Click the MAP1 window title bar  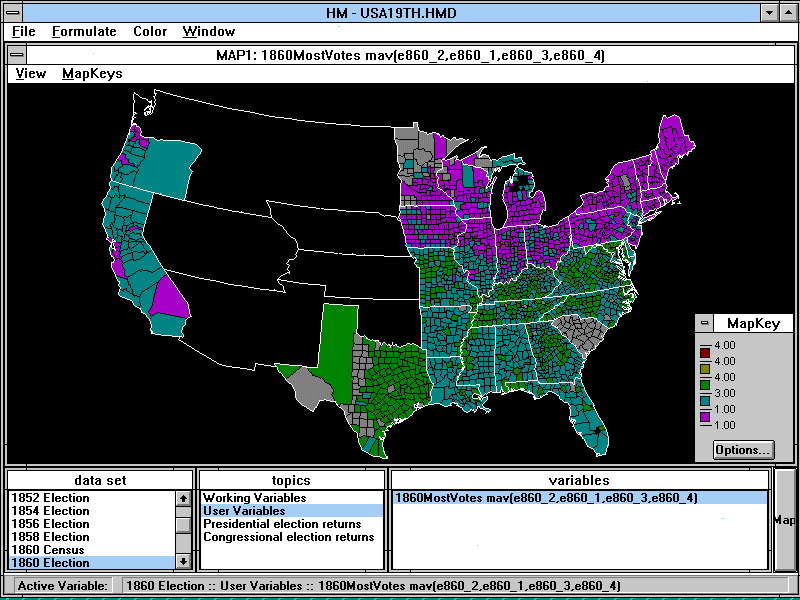pos(410,55)
